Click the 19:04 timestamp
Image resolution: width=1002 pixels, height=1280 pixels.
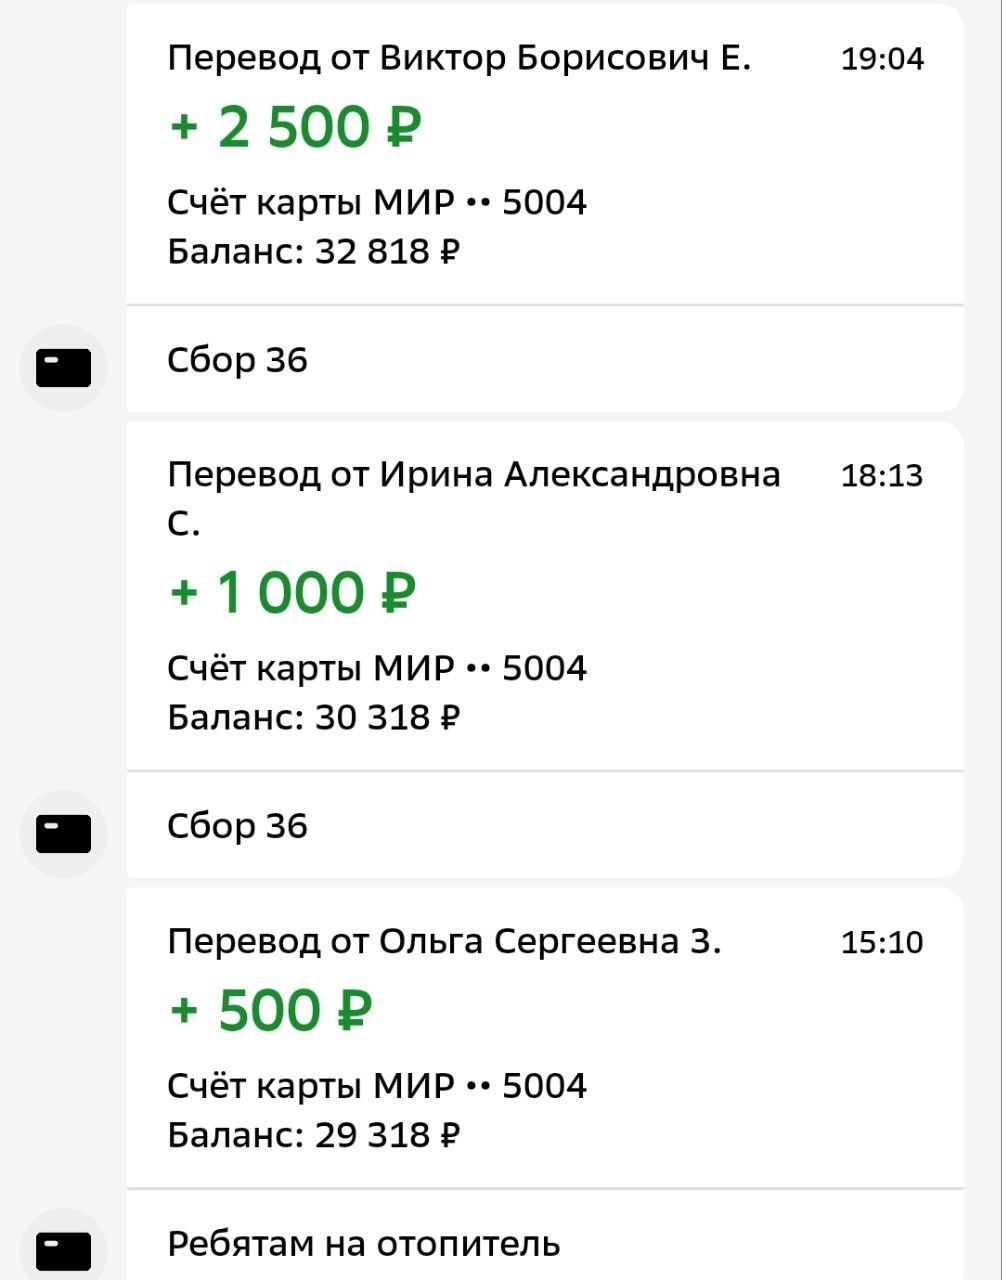pos(882,59)
